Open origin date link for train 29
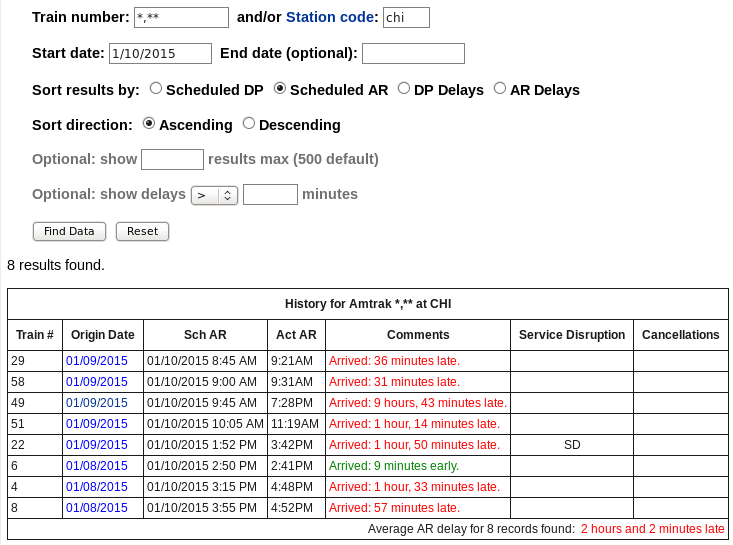 coord(97,361)
